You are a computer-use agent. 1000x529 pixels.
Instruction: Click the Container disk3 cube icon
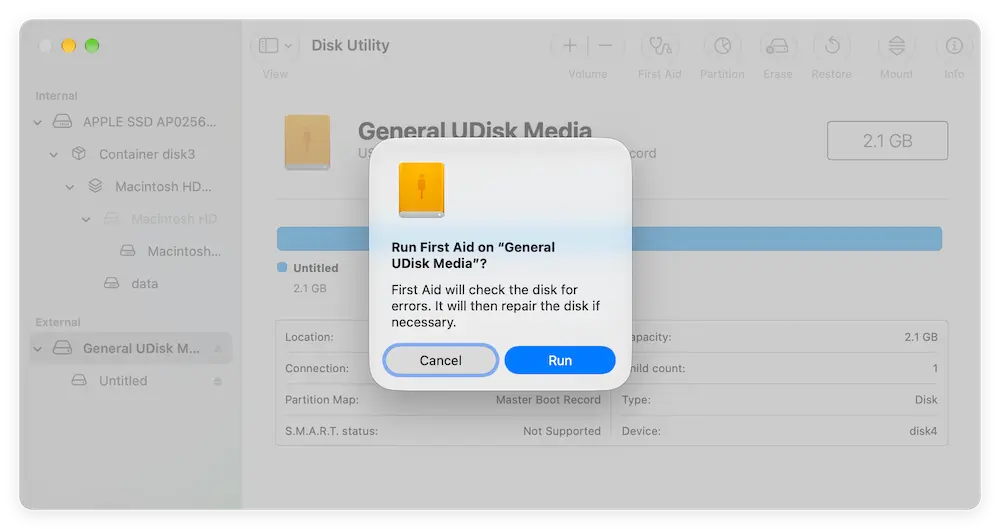click(78, 154)
